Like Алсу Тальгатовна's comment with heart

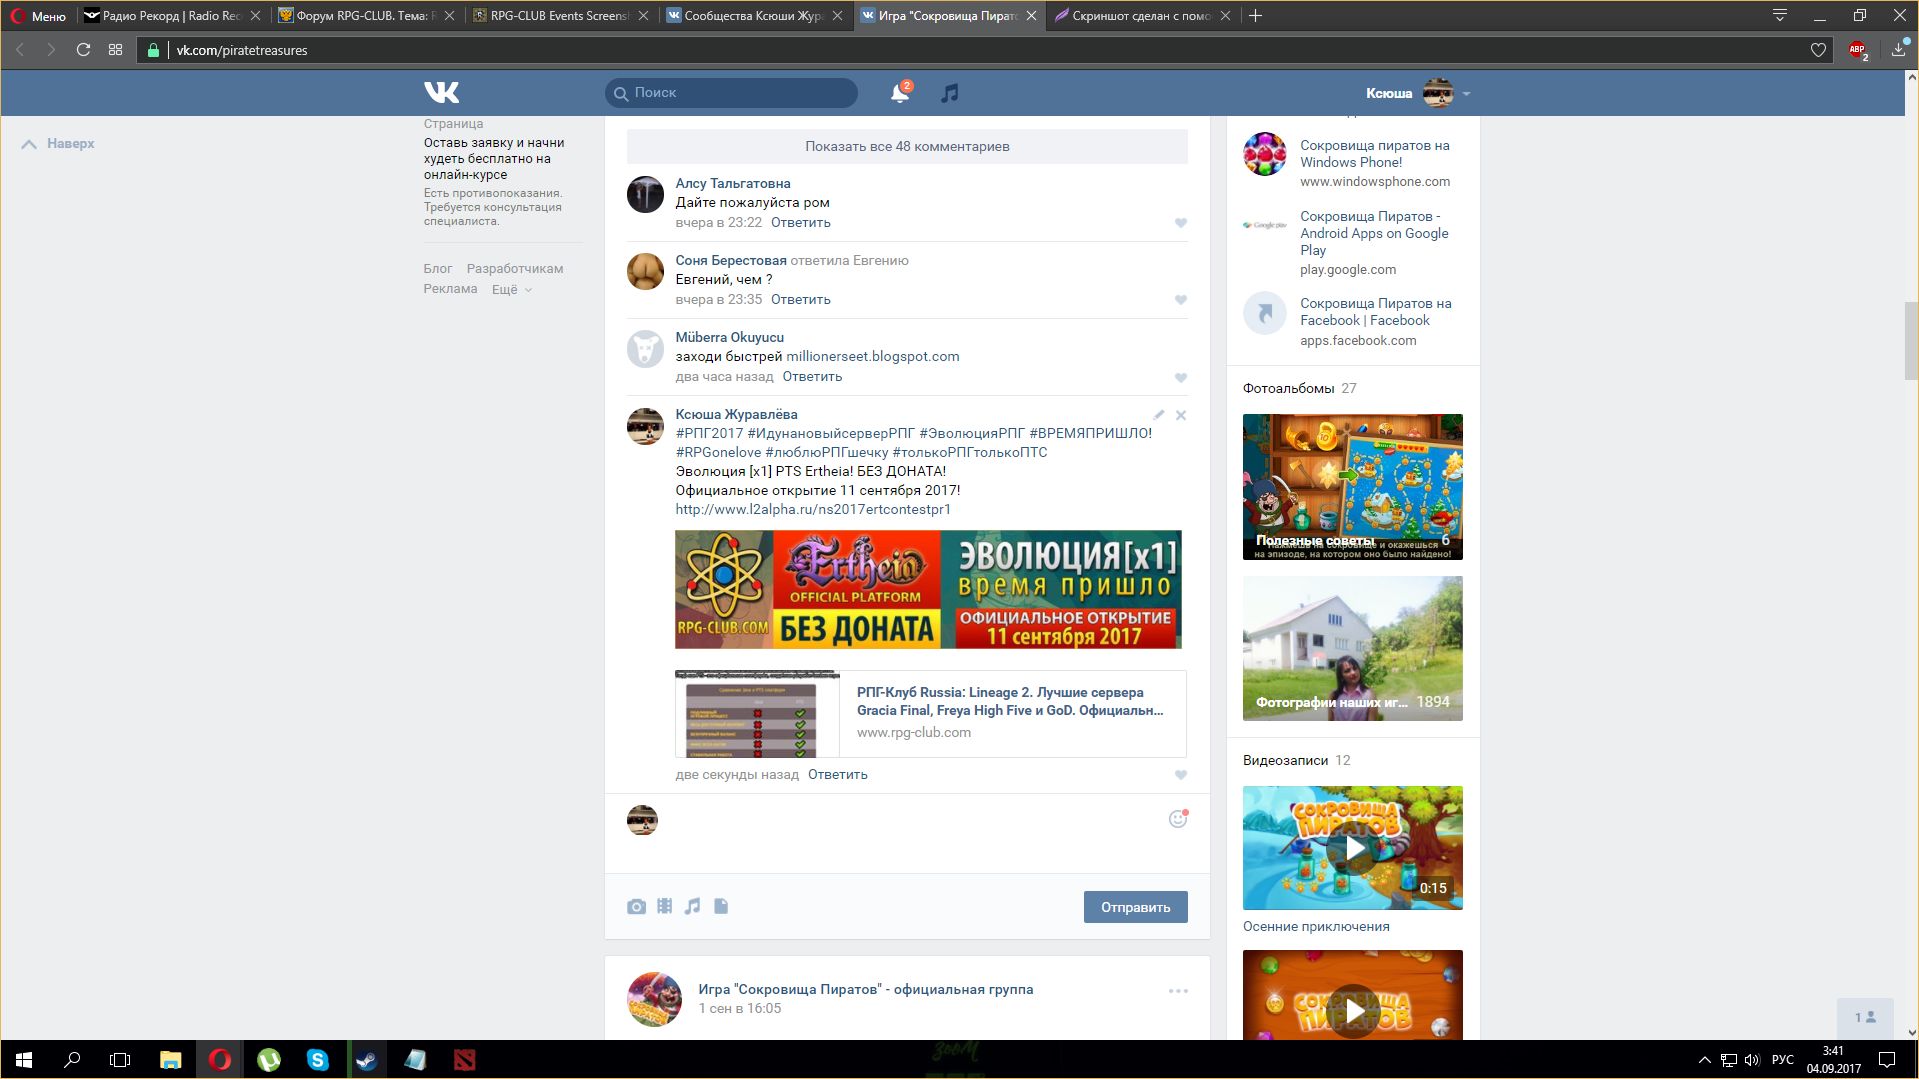(1180, 223)
